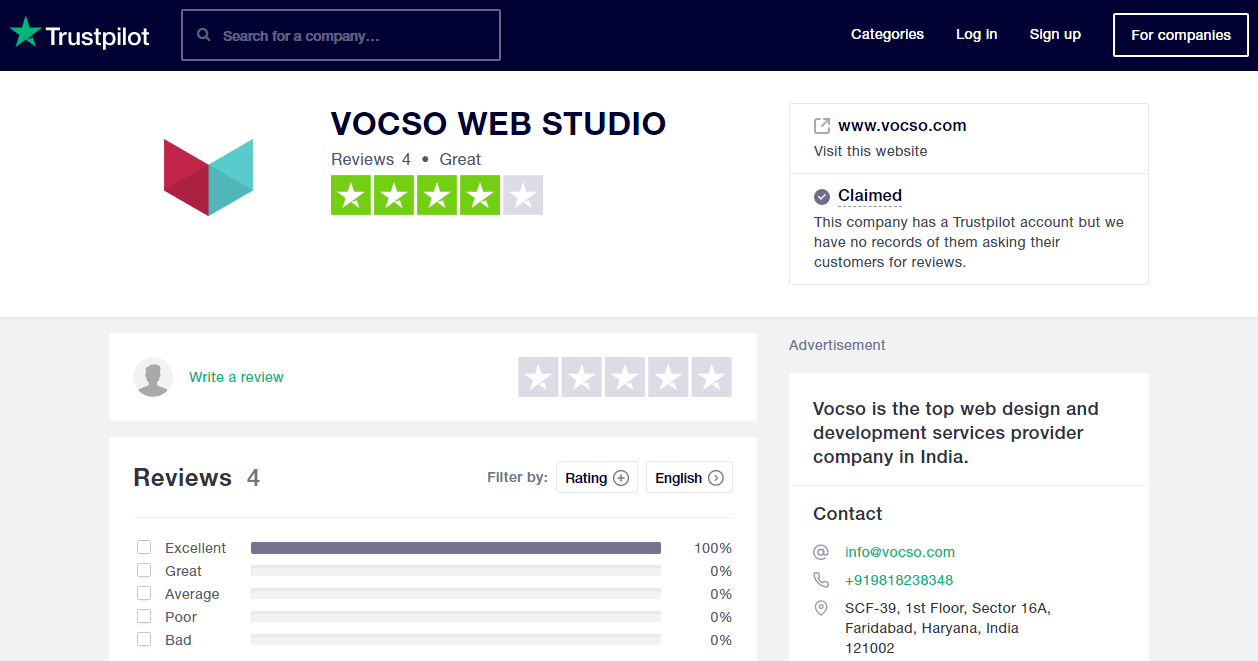Check the Excellent rating filter checkbox
This screenshot has width=1258, height=661.
point(144,547)
